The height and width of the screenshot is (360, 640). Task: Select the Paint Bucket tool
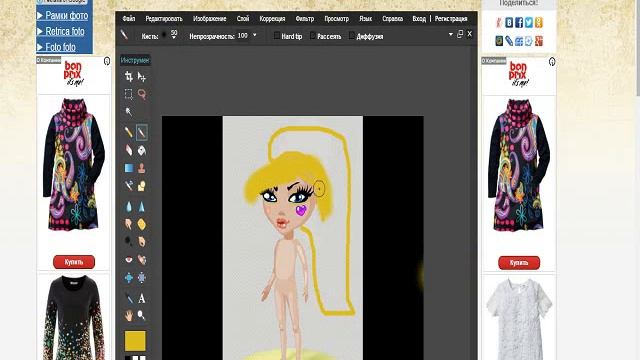tap(142, 150)
